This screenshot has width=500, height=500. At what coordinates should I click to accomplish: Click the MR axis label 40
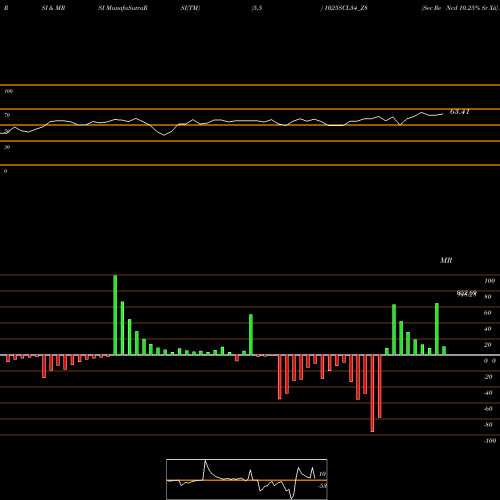[488, 329]
